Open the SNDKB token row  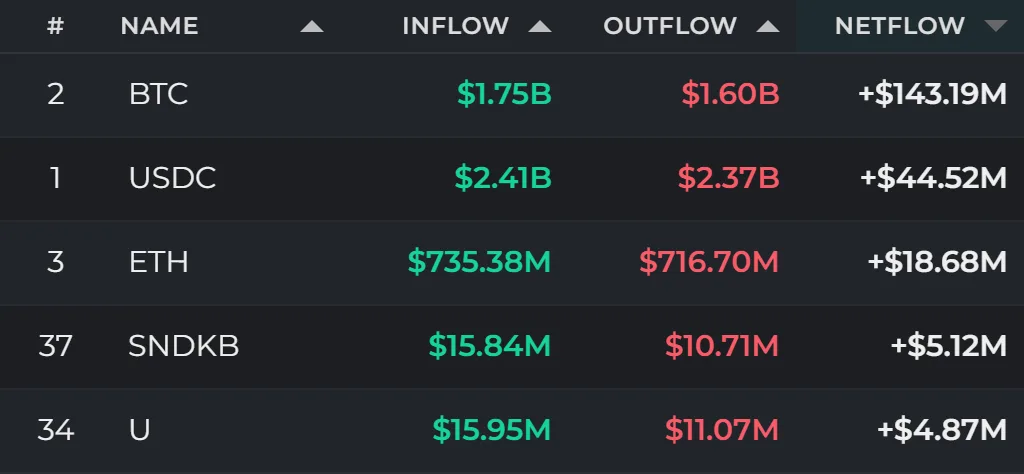click(512, 346)
